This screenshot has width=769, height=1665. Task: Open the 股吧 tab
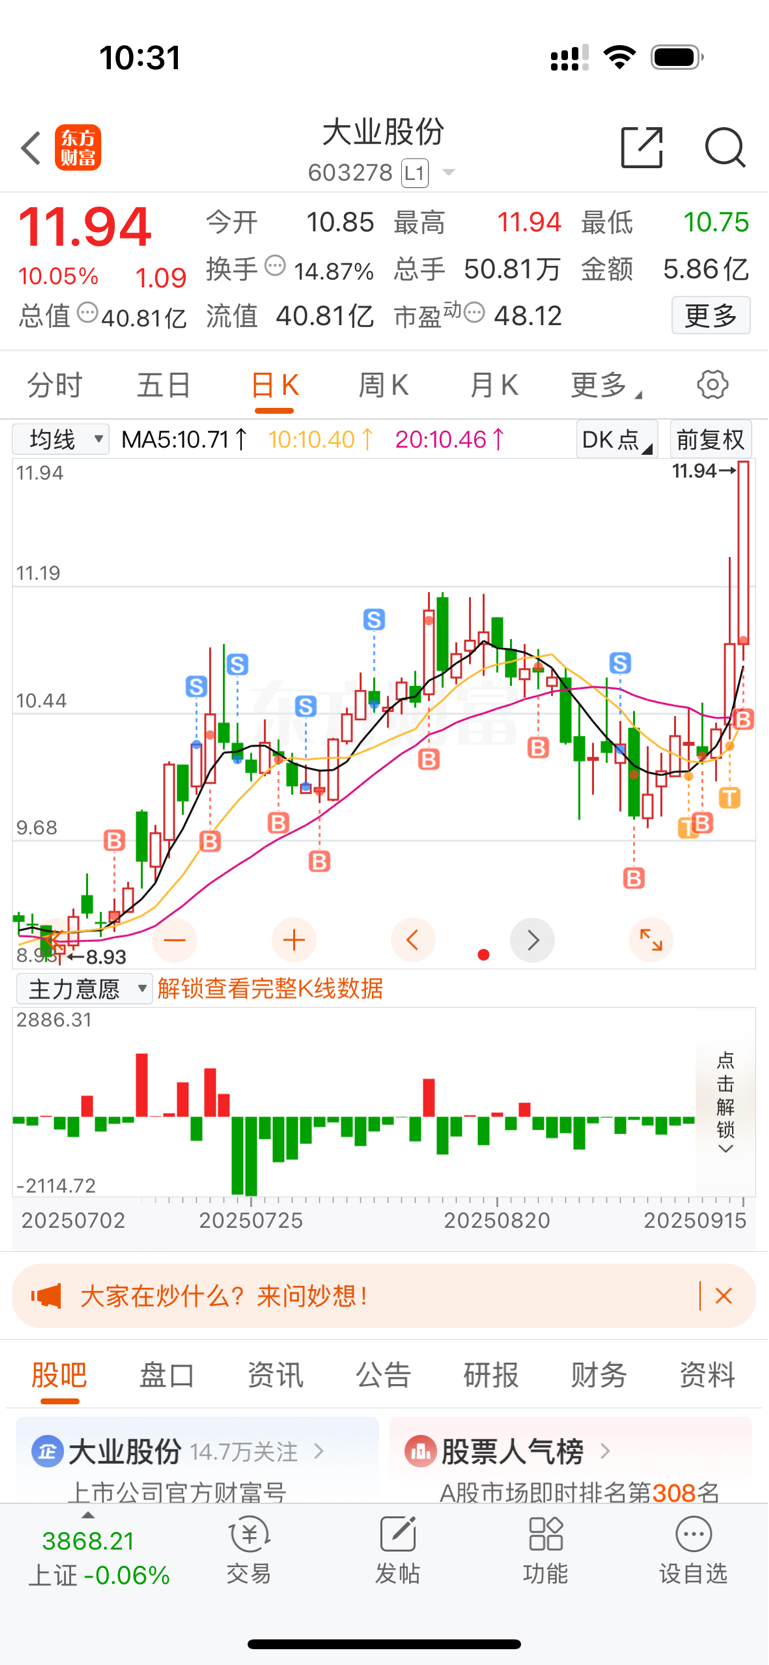(59, 1375)
